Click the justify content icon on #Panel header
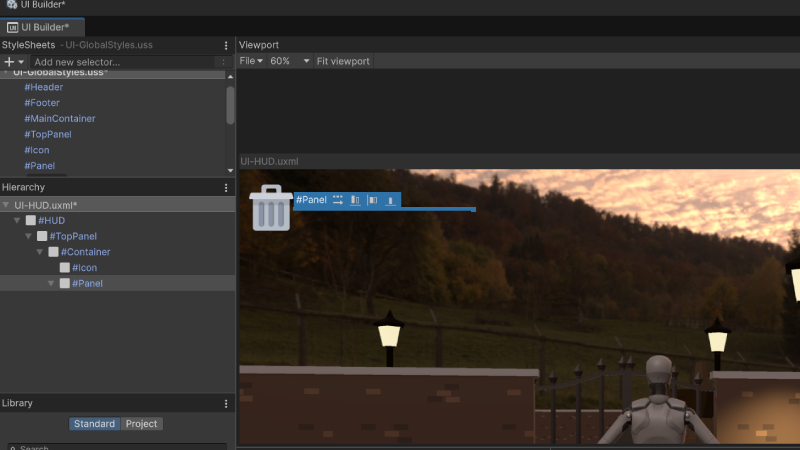The height and width of the screenshot is (450, 800). click(372, 200)
